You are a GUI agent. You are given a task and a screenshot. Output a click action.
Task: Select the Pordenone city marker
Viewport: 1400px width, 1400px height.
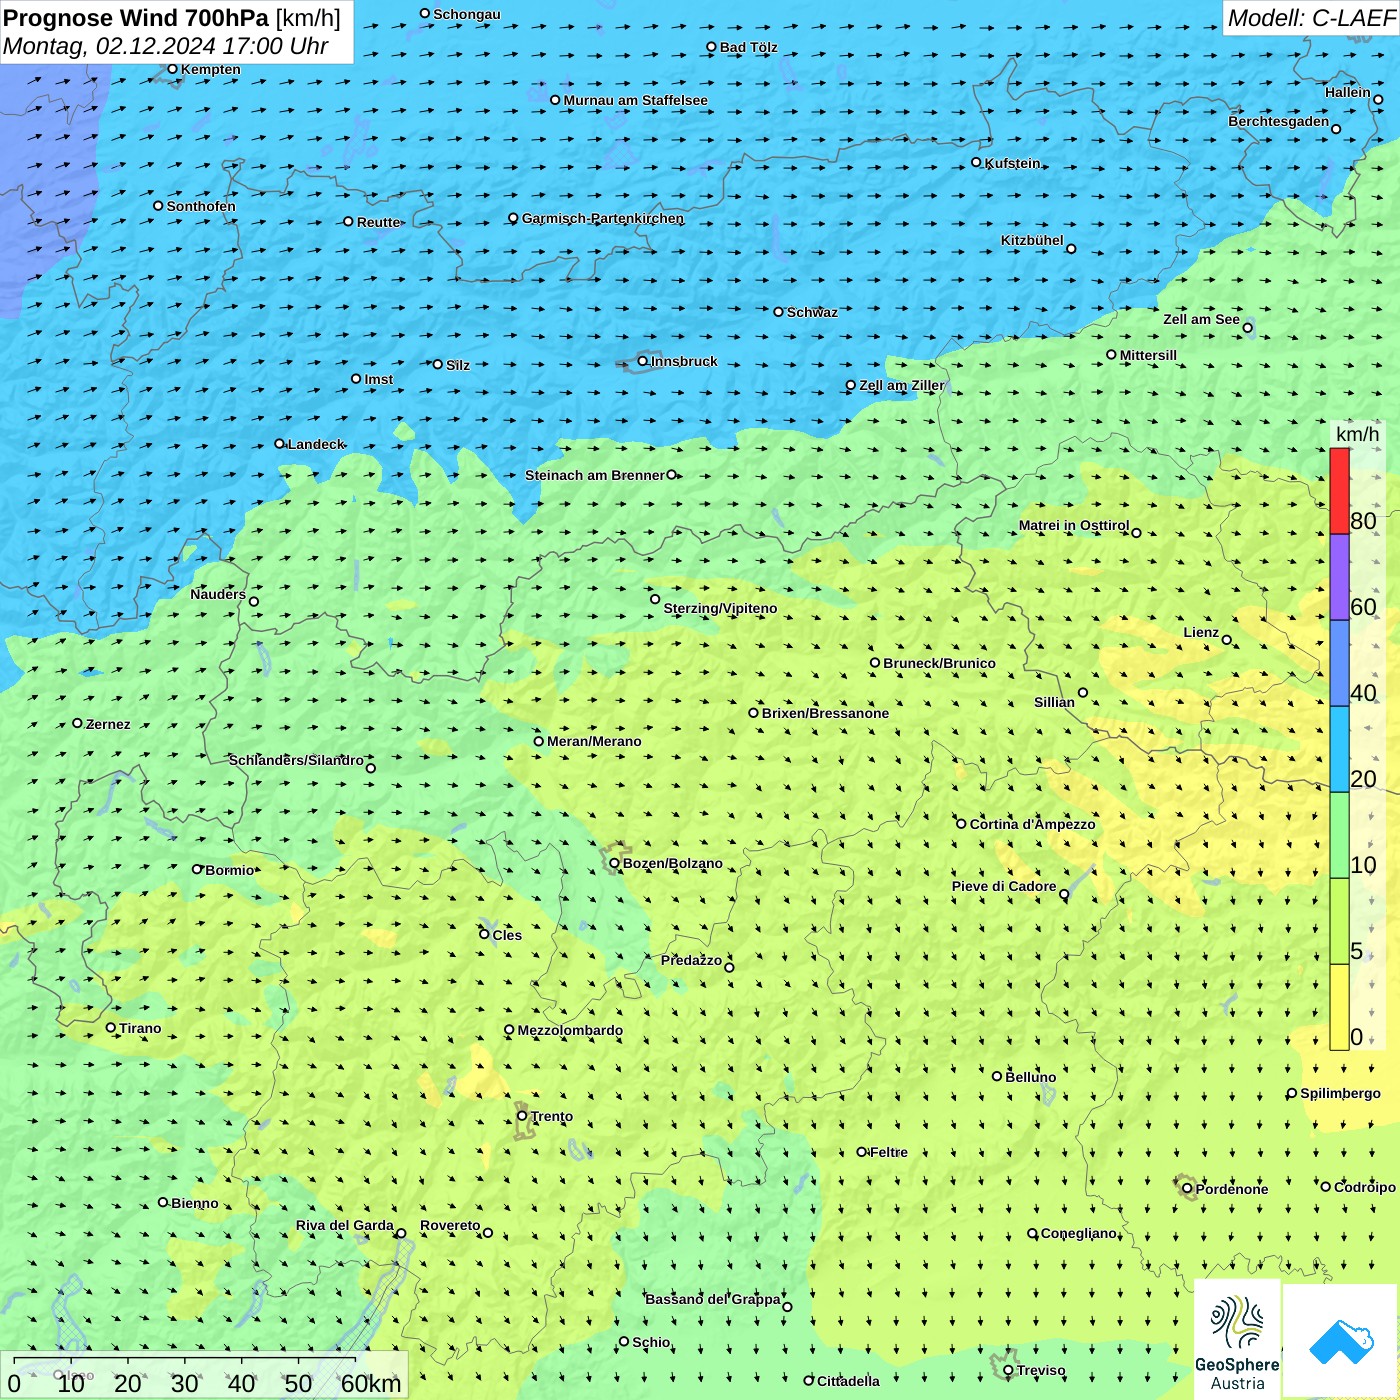click(x=1187, y=1188)
